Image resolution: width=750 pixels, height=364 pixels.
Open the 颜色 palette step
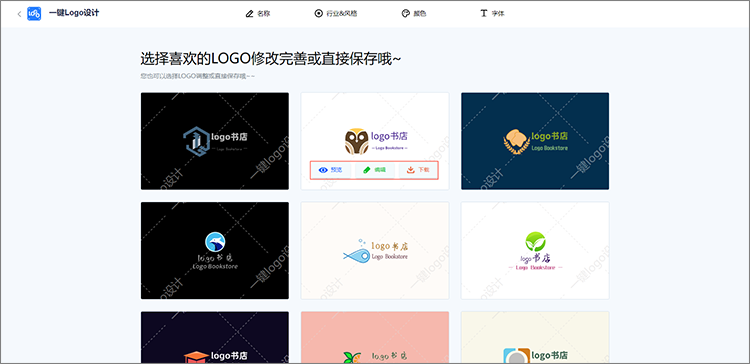(414, 13)
